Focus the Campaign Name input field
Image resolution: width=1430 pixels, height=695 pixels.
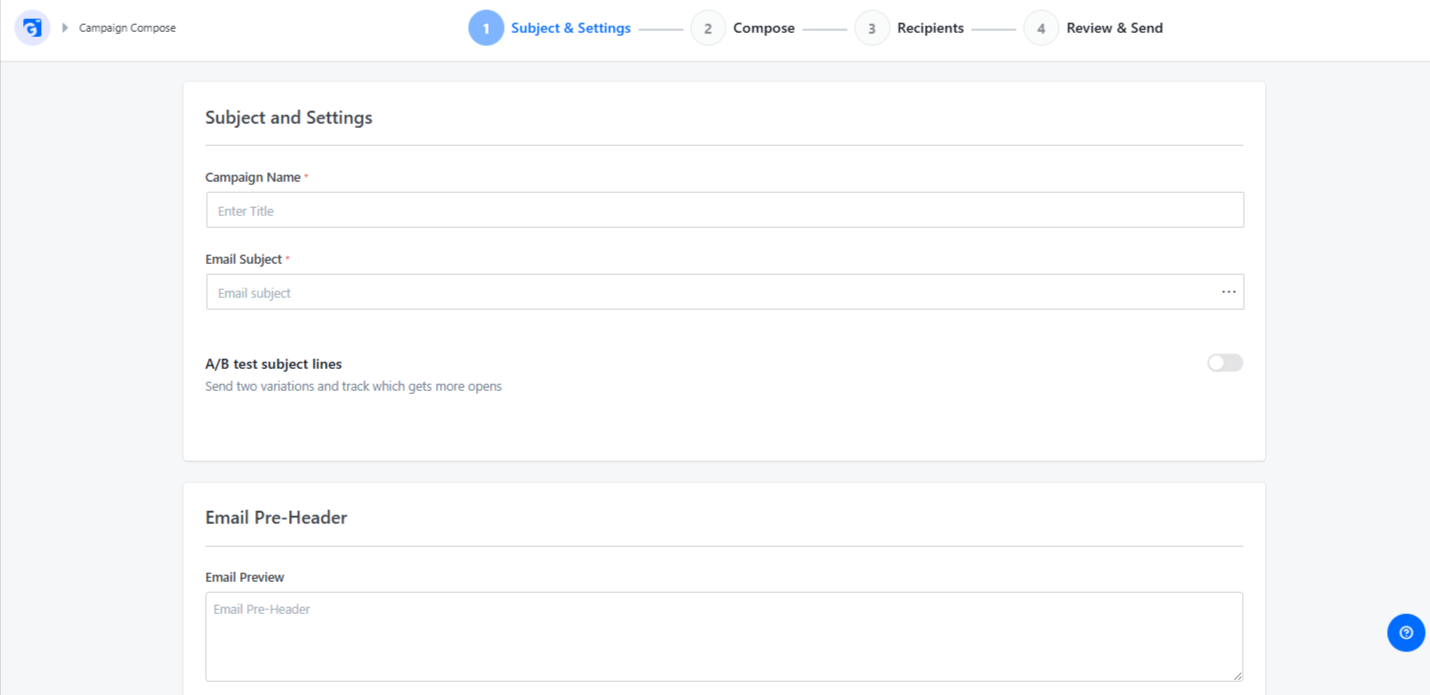point(725,210)
